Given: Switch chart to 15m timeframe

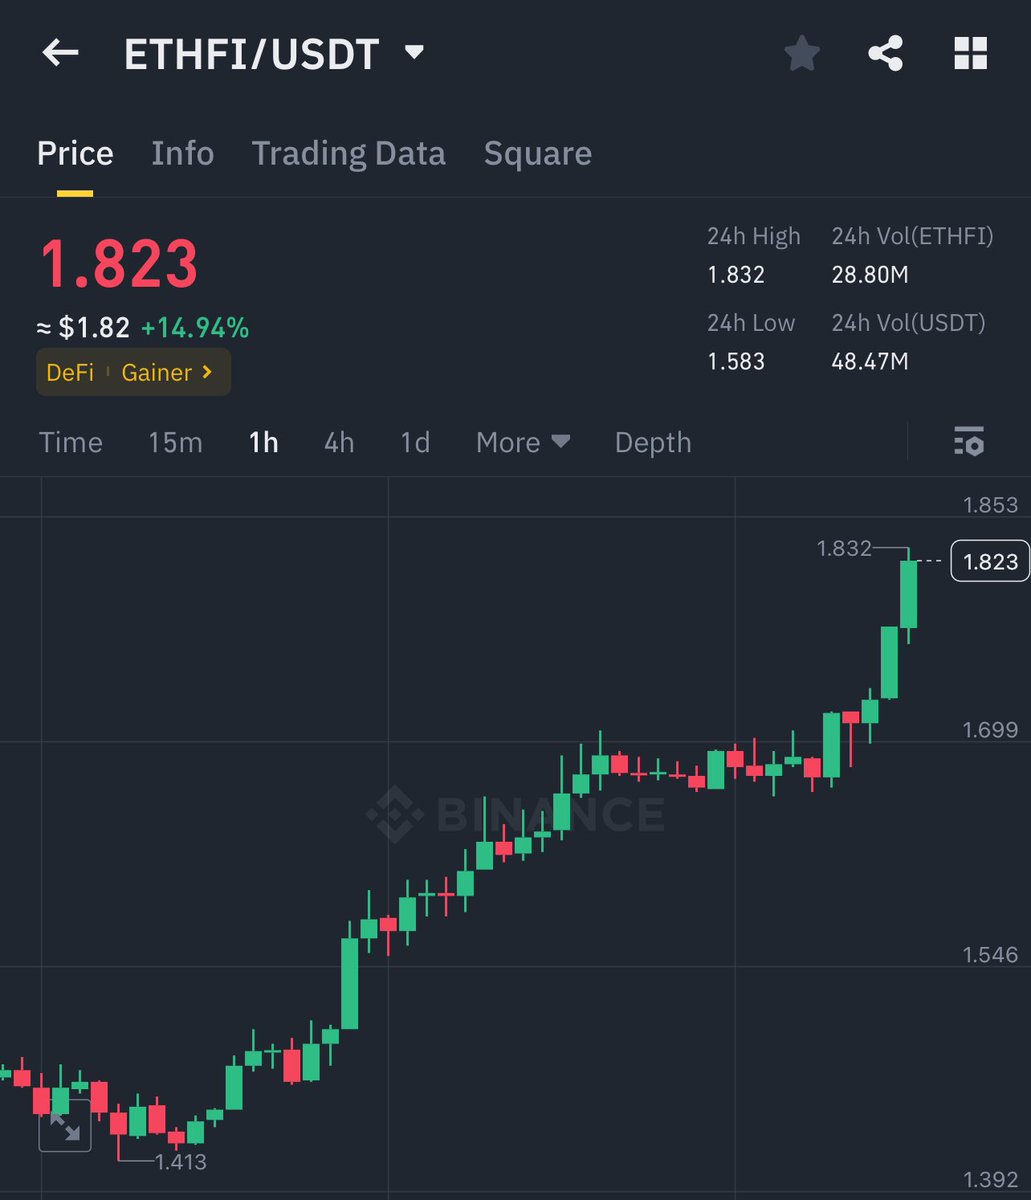Looking at the screenshot, I should tap(175, 442).
